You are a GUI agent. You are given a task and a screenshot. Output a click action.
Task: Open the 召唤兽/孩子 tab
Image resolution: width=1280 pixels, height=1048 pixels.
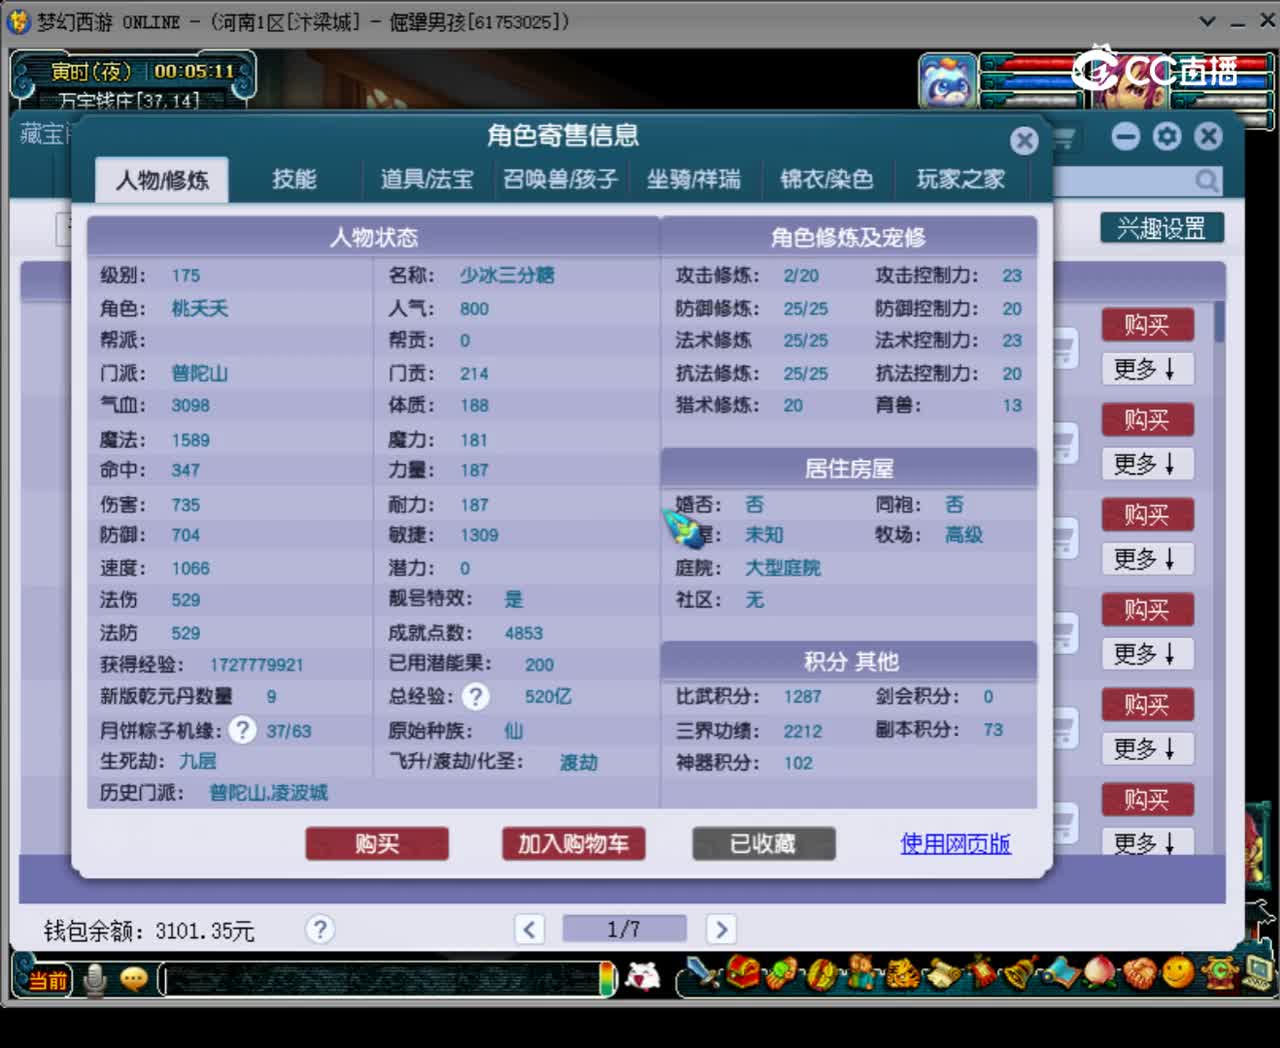coord(560,179)
